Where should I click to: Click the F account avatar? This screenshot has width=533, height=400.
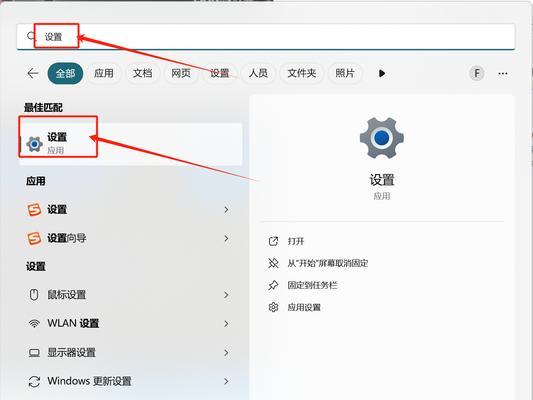[477, 73]
